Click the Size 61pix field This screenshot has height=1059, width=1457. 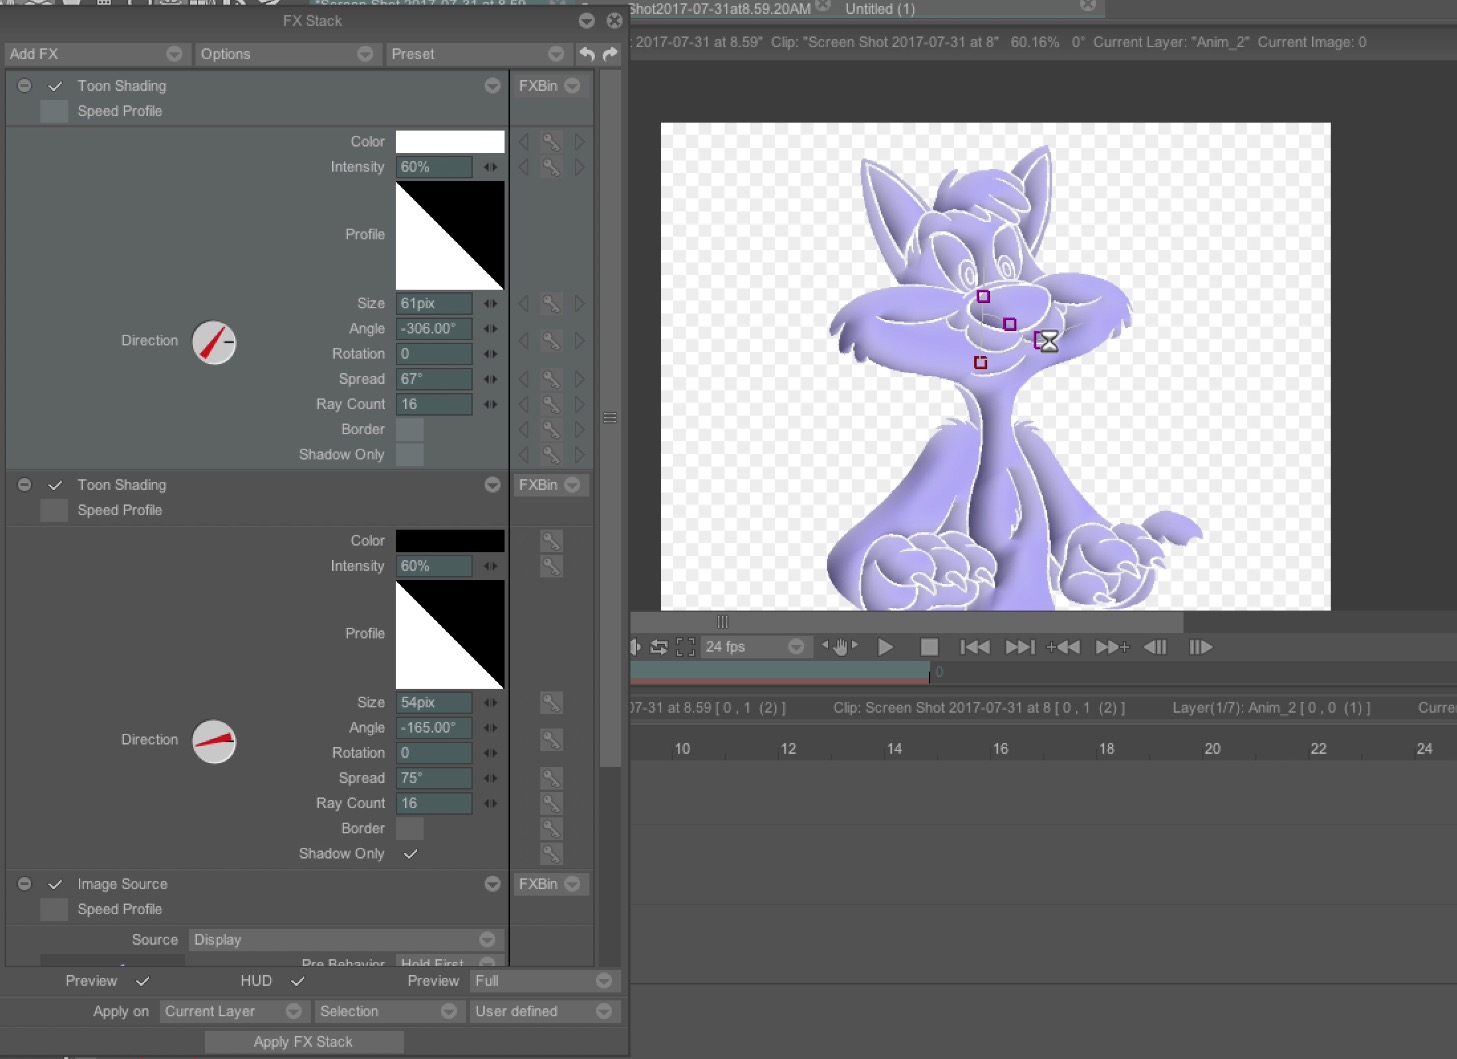(434, 303)
